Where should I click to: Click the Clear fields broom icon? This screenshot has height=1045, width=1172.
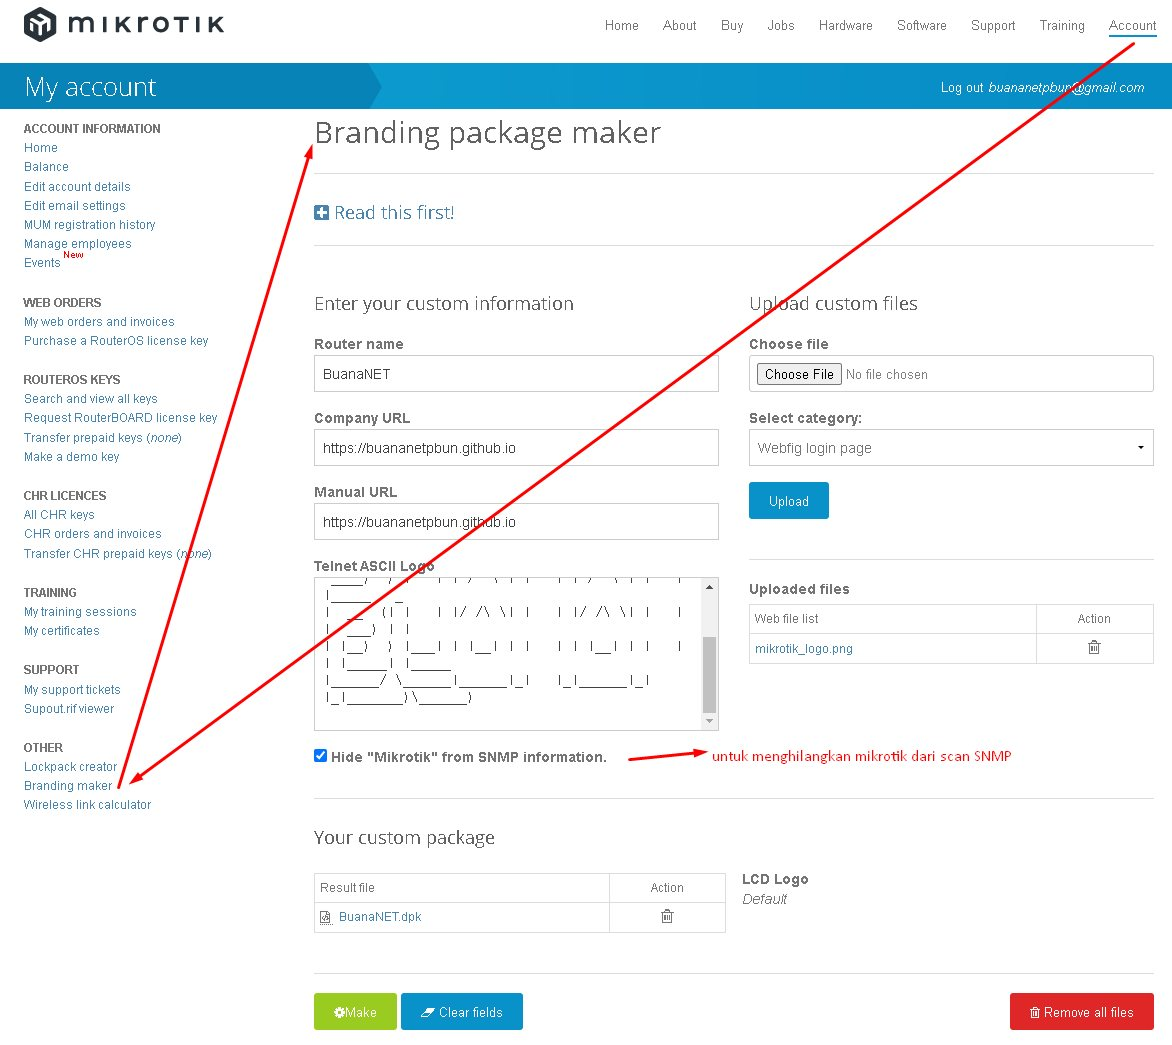point(426,1011)
